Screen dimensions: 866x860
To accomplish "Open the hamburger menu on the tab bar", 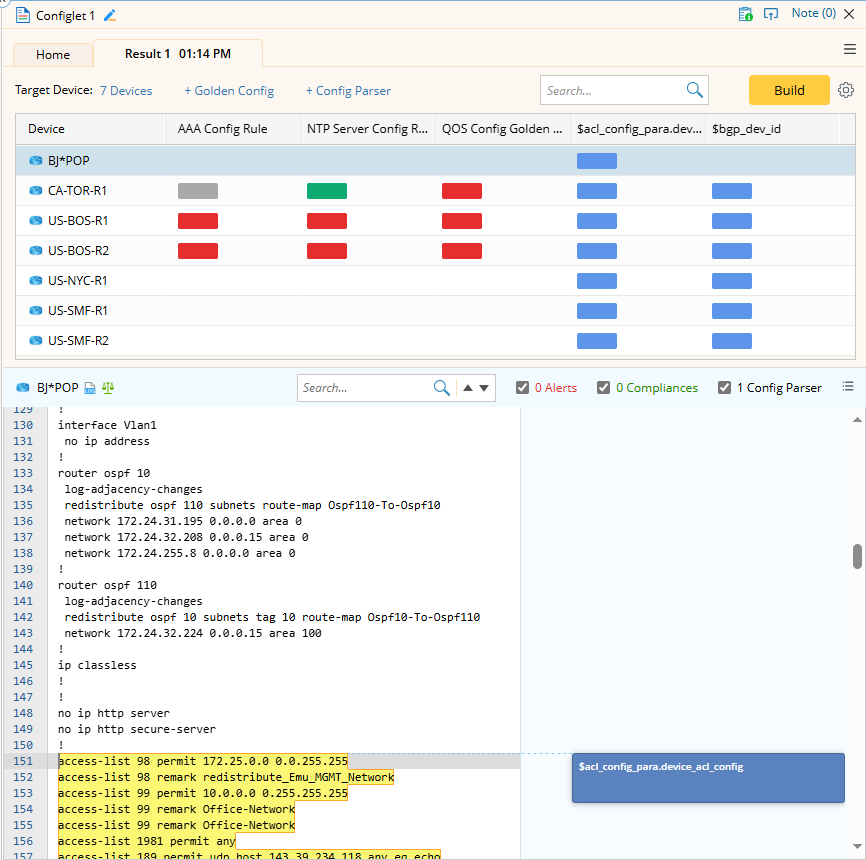I will tap(850, 49).
